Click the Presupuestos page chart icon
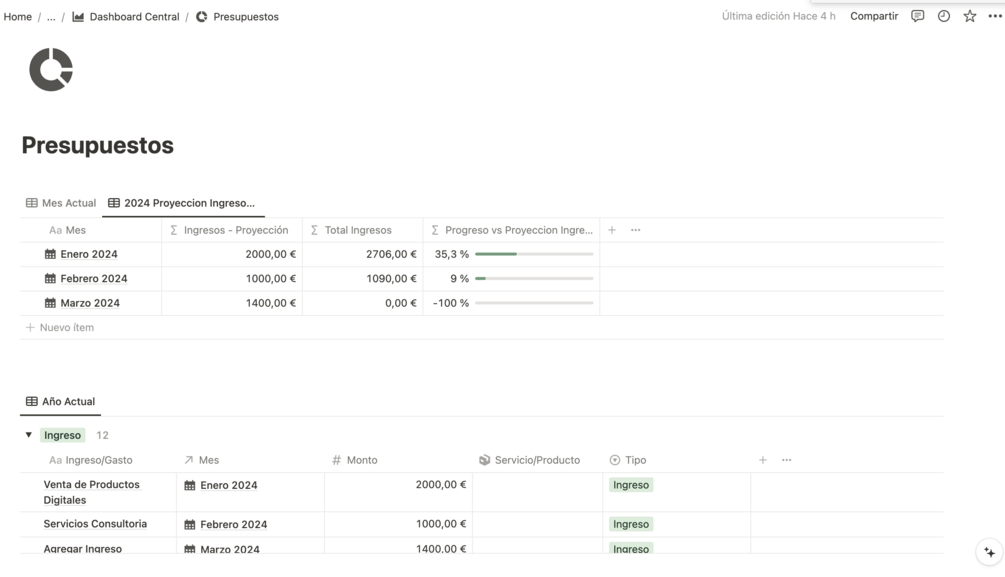Image resolution: width=1005 pixels, height=577 pixels. [51, 70]
